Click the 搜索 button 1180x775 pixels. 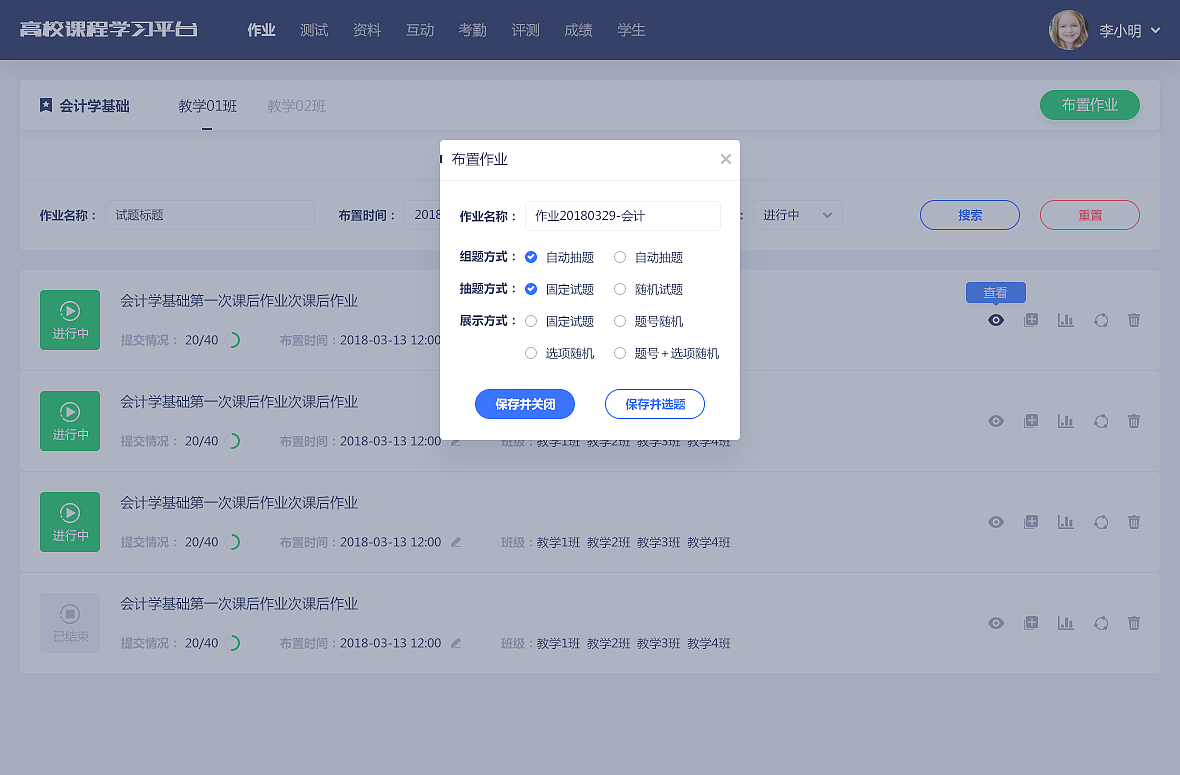[970, 215]
